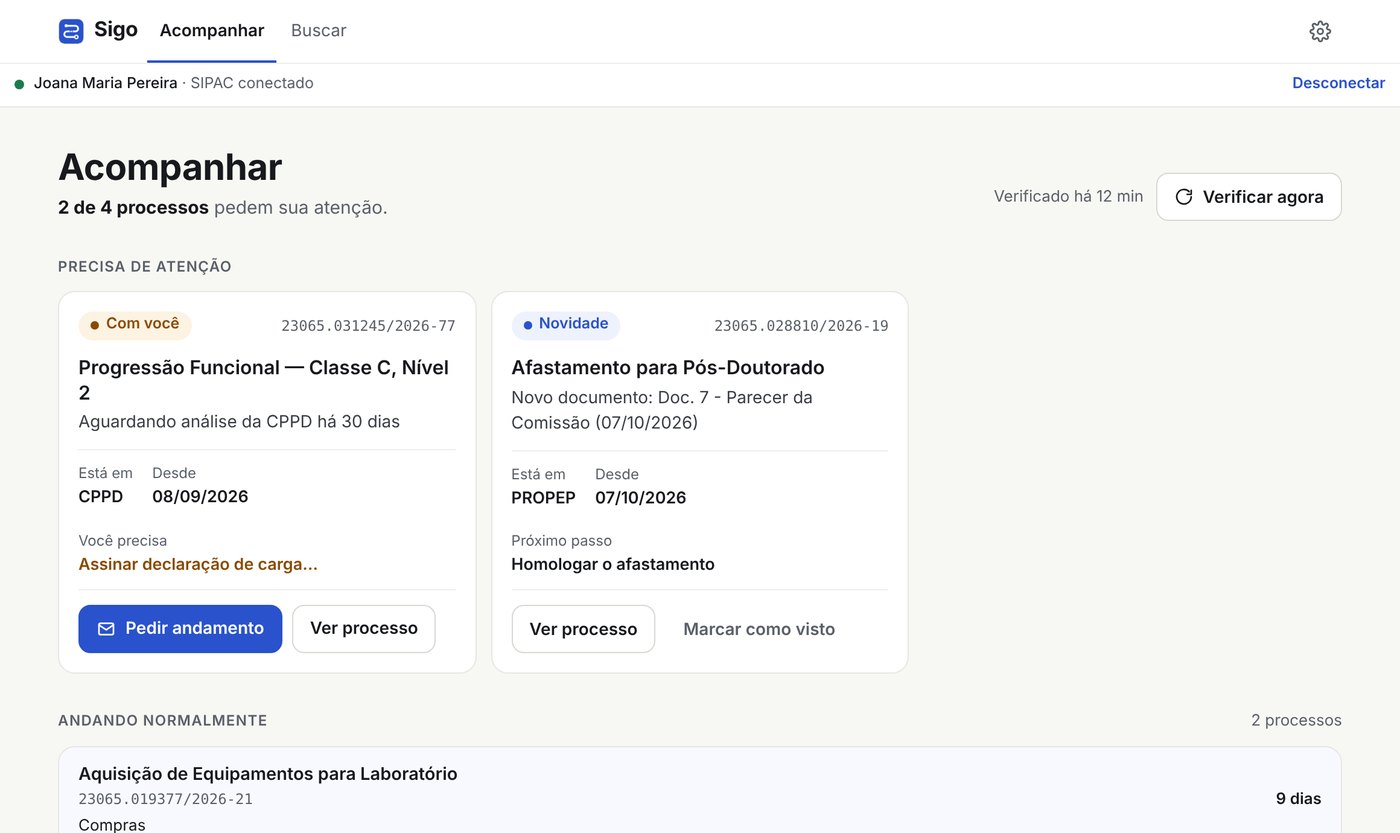Click the Verificar agora button

pyautogui.click(x=1249, y=197)
